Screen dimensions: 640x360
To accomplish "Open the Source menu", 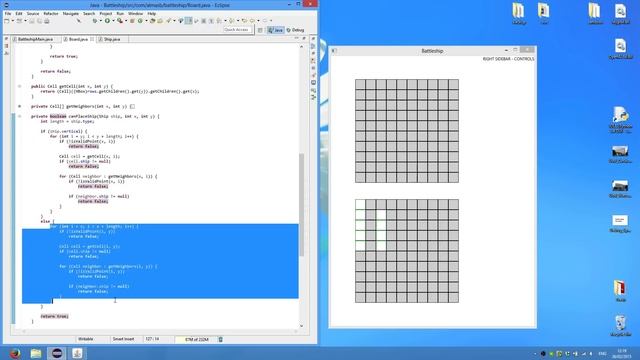I will coord(33,13).
